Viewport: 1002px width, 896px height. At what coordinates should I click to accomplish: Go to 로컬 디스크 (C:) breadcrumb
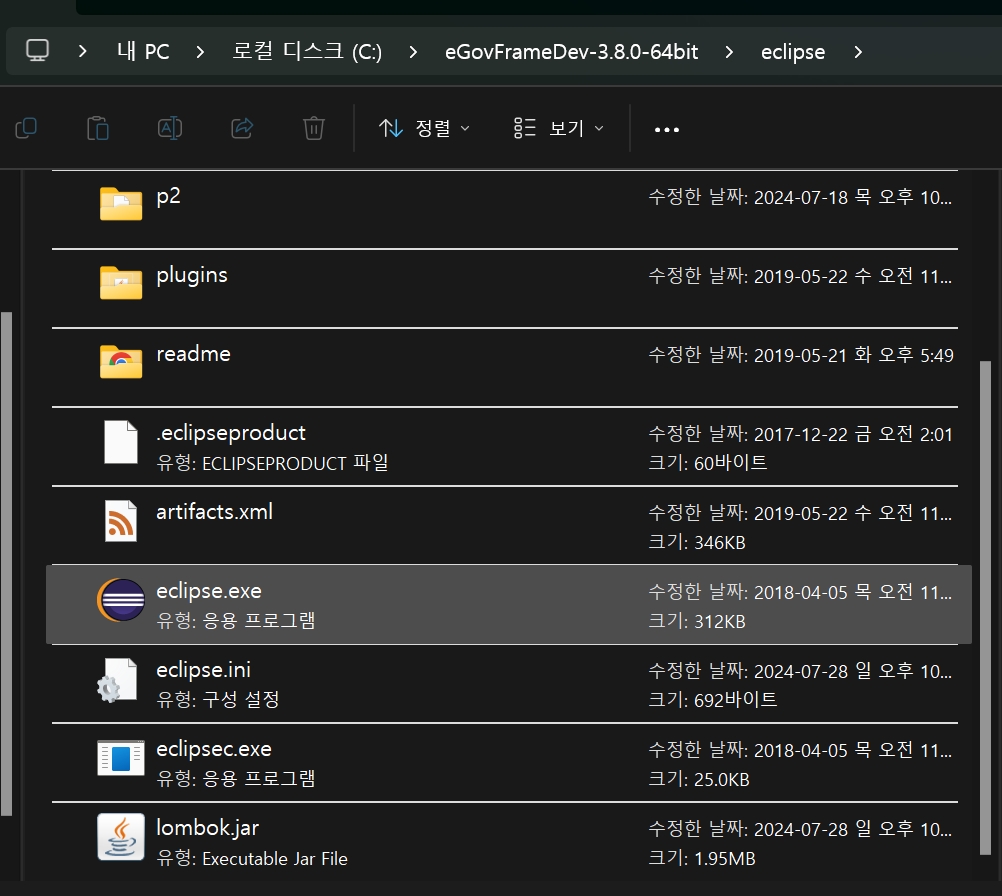(307, 51)
